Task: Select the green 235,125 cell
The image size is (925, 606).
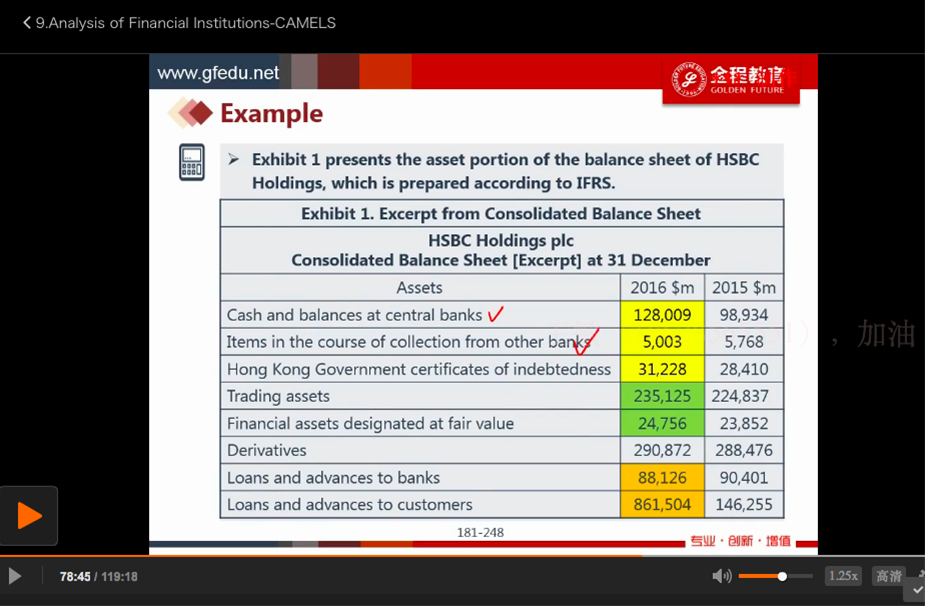Action: tap(662, 396)
